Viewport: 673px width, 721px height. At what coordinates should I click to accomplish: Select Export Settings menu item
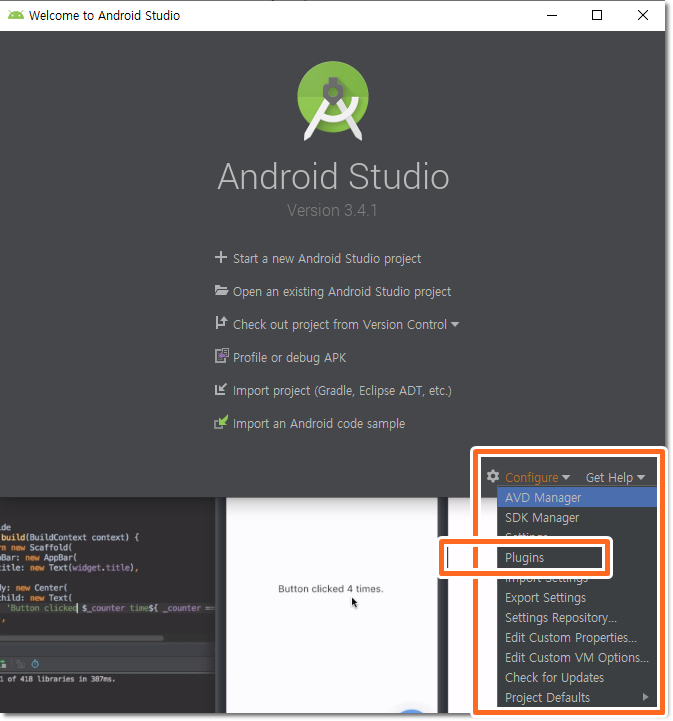(577, 598)
